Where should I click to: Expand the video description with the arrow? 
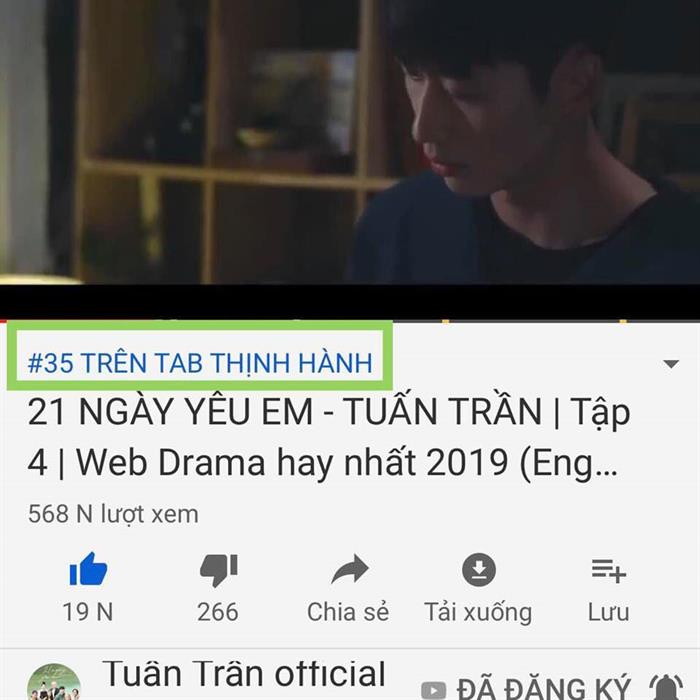tap(671, 363)
